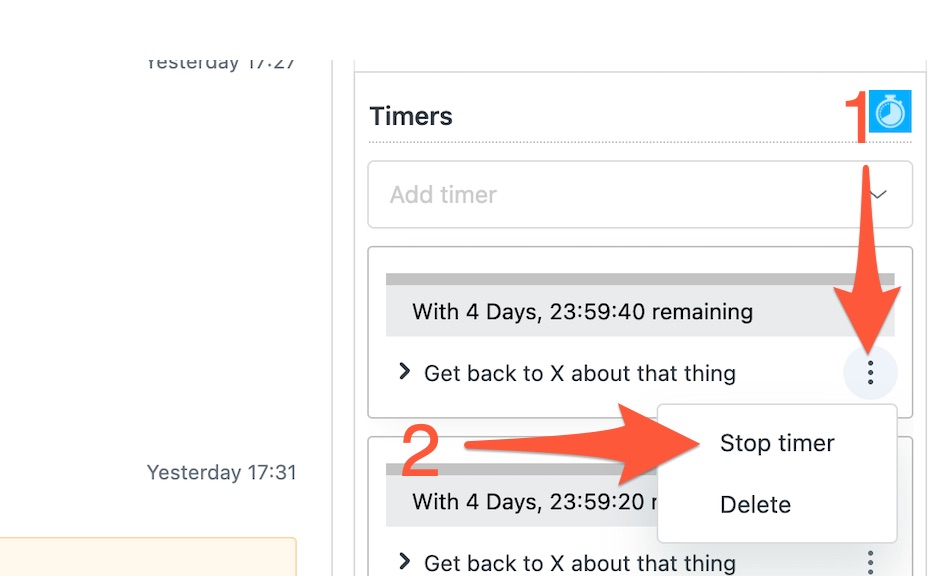The height and width of the screenshot is (576, 940).
Task: Click the "Yesterday 17:31" timestamp
Action: click(x=222, y=472)
